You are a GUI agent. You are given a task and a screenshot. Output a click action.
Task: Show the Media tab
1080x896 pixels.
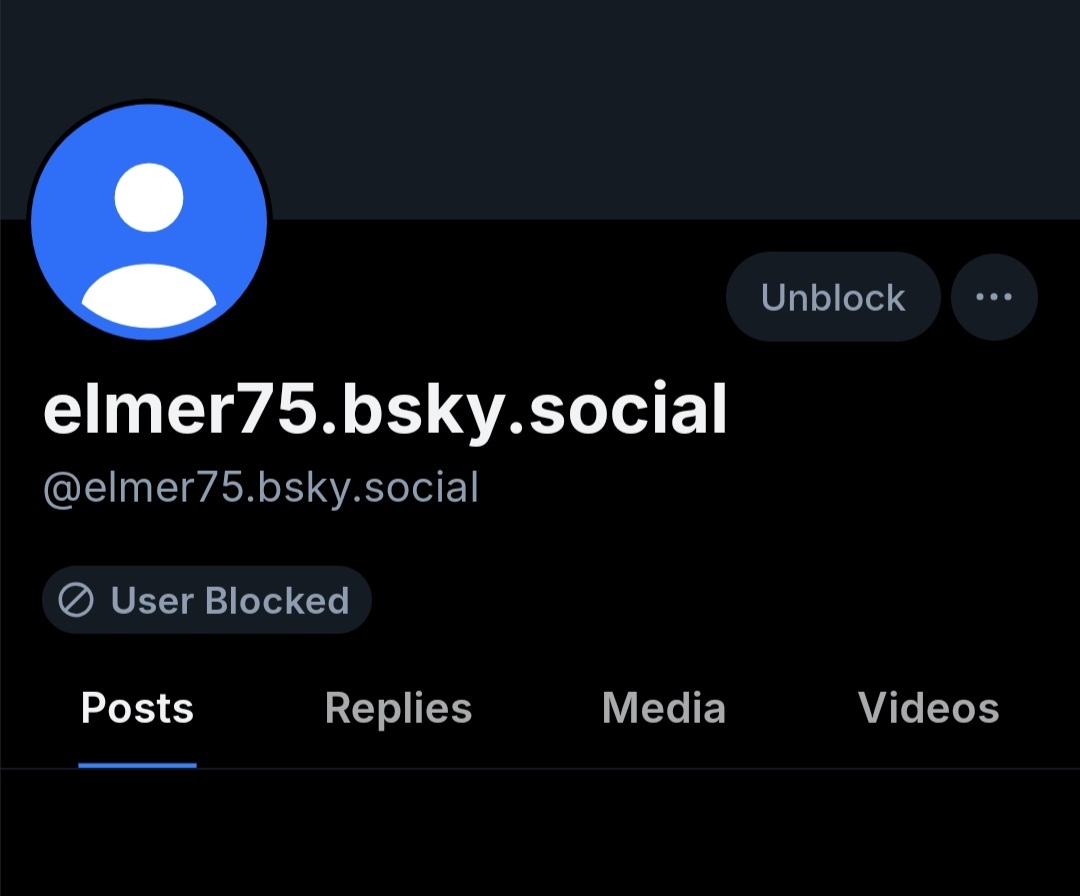(664, 708)
